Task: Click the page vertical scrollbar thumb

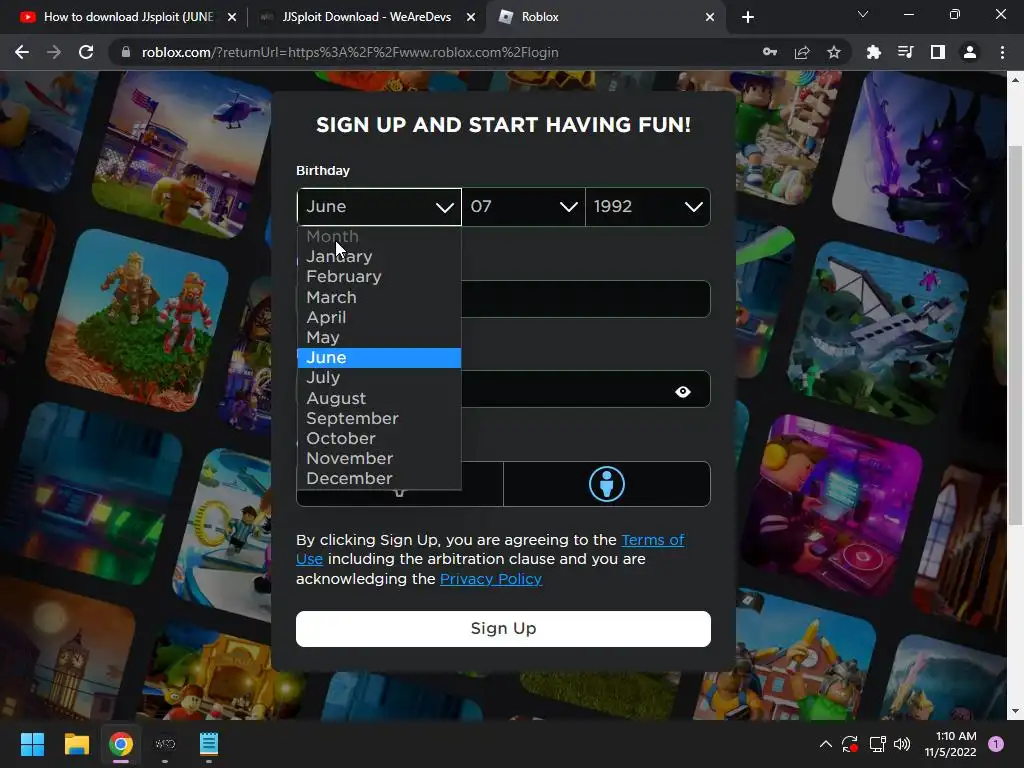Action: 1015,335
